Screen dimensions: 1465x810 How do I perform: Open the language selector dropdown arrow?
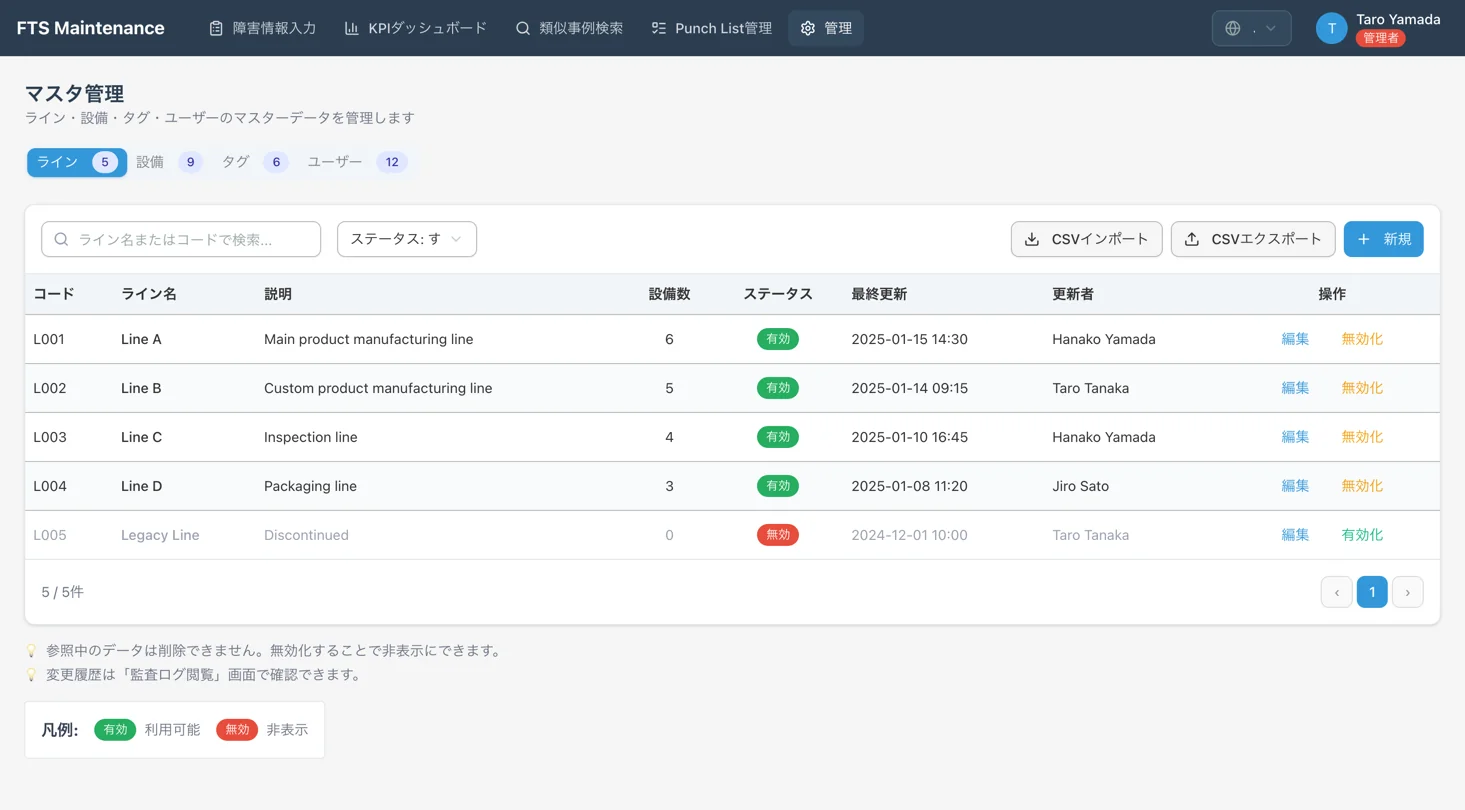coord(1271,28)
